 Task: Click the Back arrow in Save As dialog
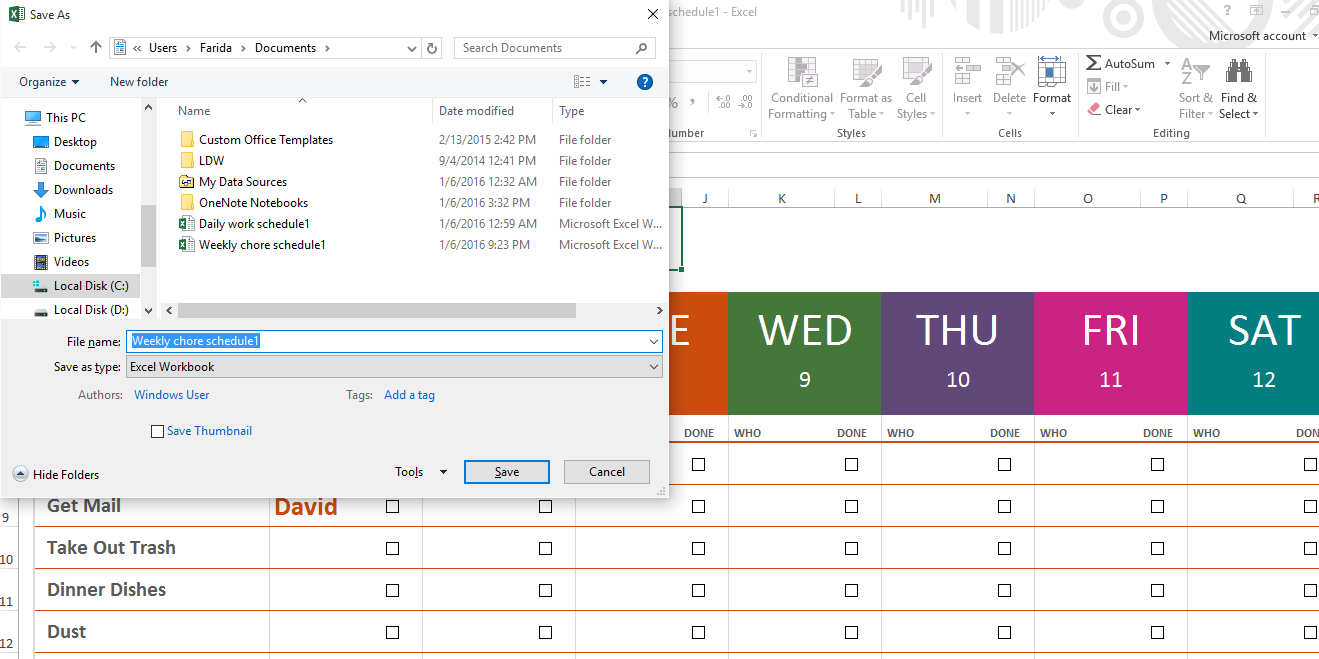pos(20,47)
